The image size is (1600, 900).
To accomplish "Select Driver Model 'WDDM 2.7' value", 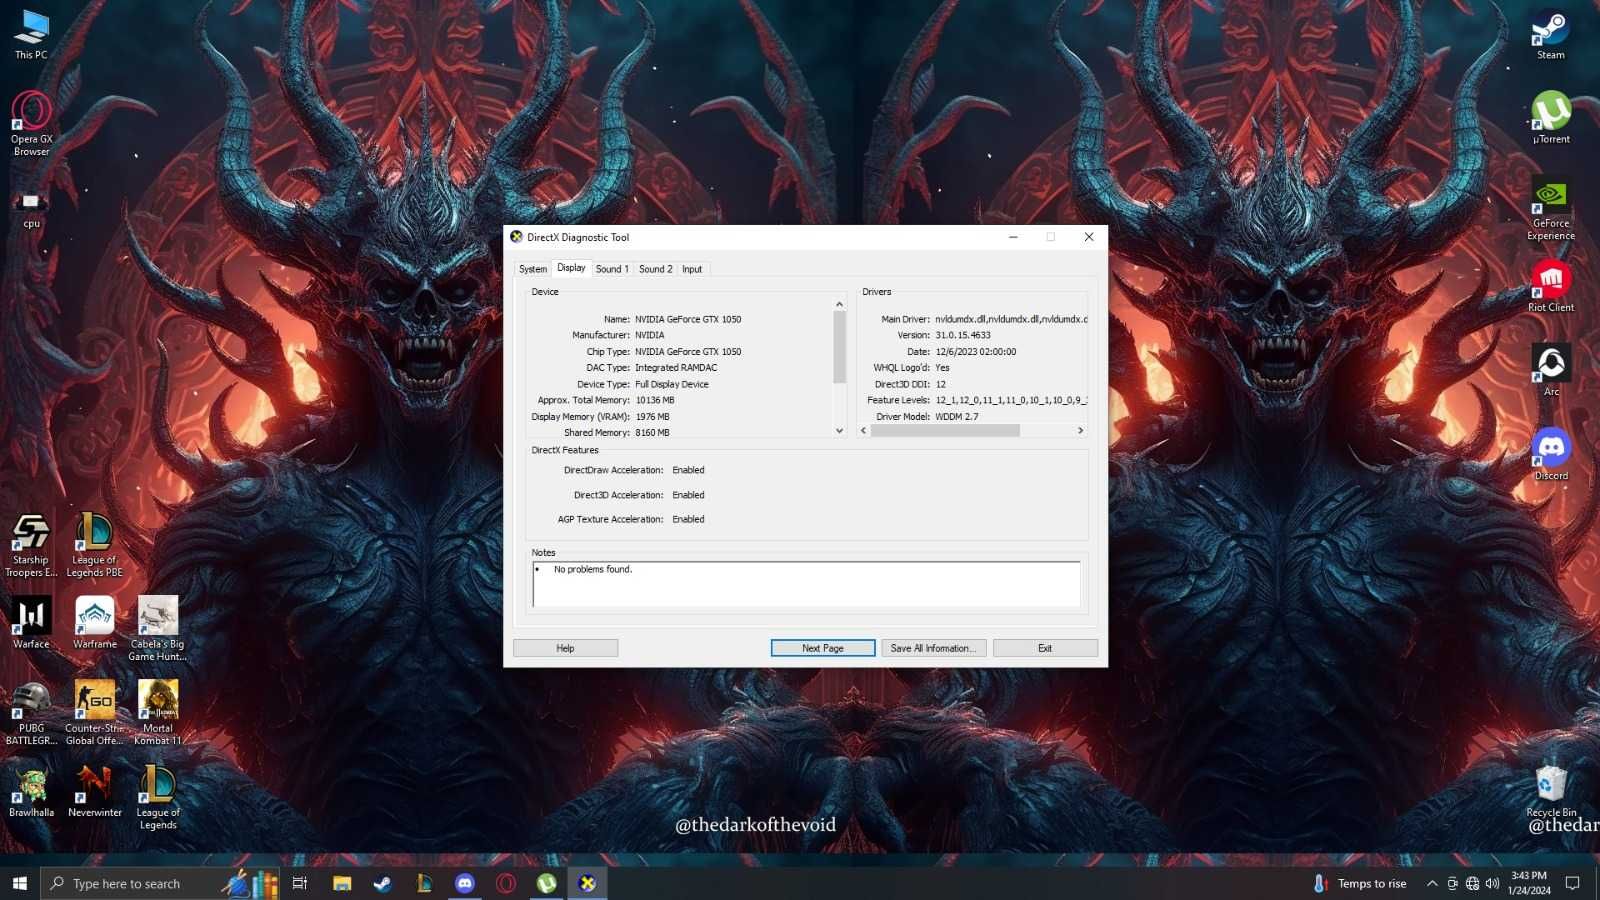I will coord(957,417).
